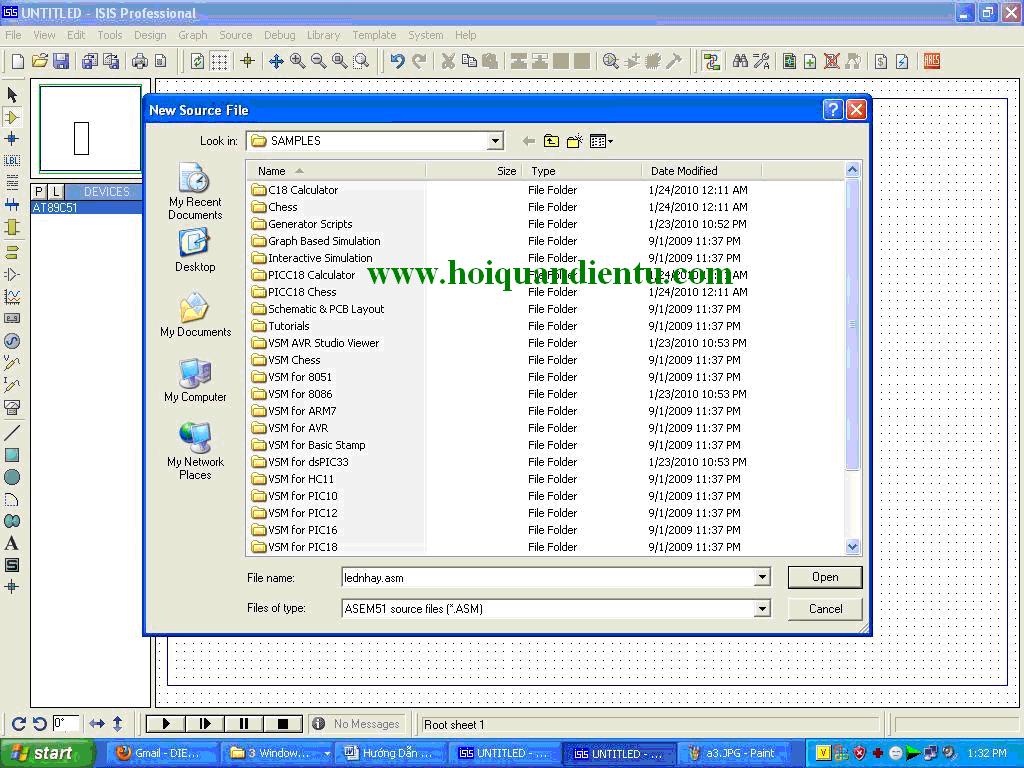Screen dimensions: 1024x768
Task: Go to Desktop in places bar
Action: point(195,251)
